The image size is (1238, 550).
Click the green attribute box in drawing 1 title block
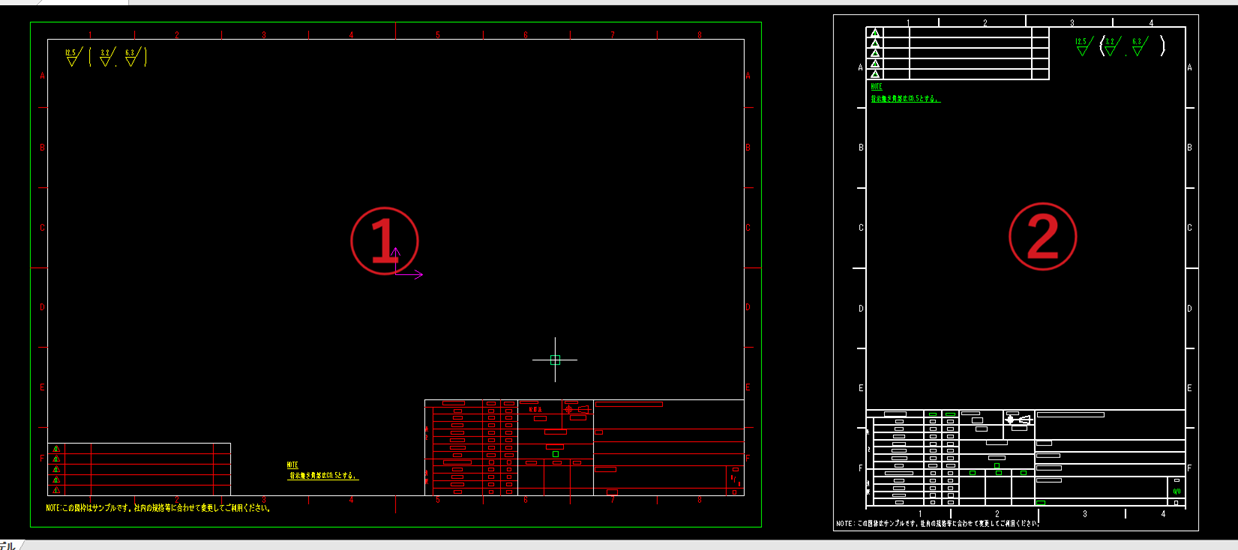click(x=556, y=454)
